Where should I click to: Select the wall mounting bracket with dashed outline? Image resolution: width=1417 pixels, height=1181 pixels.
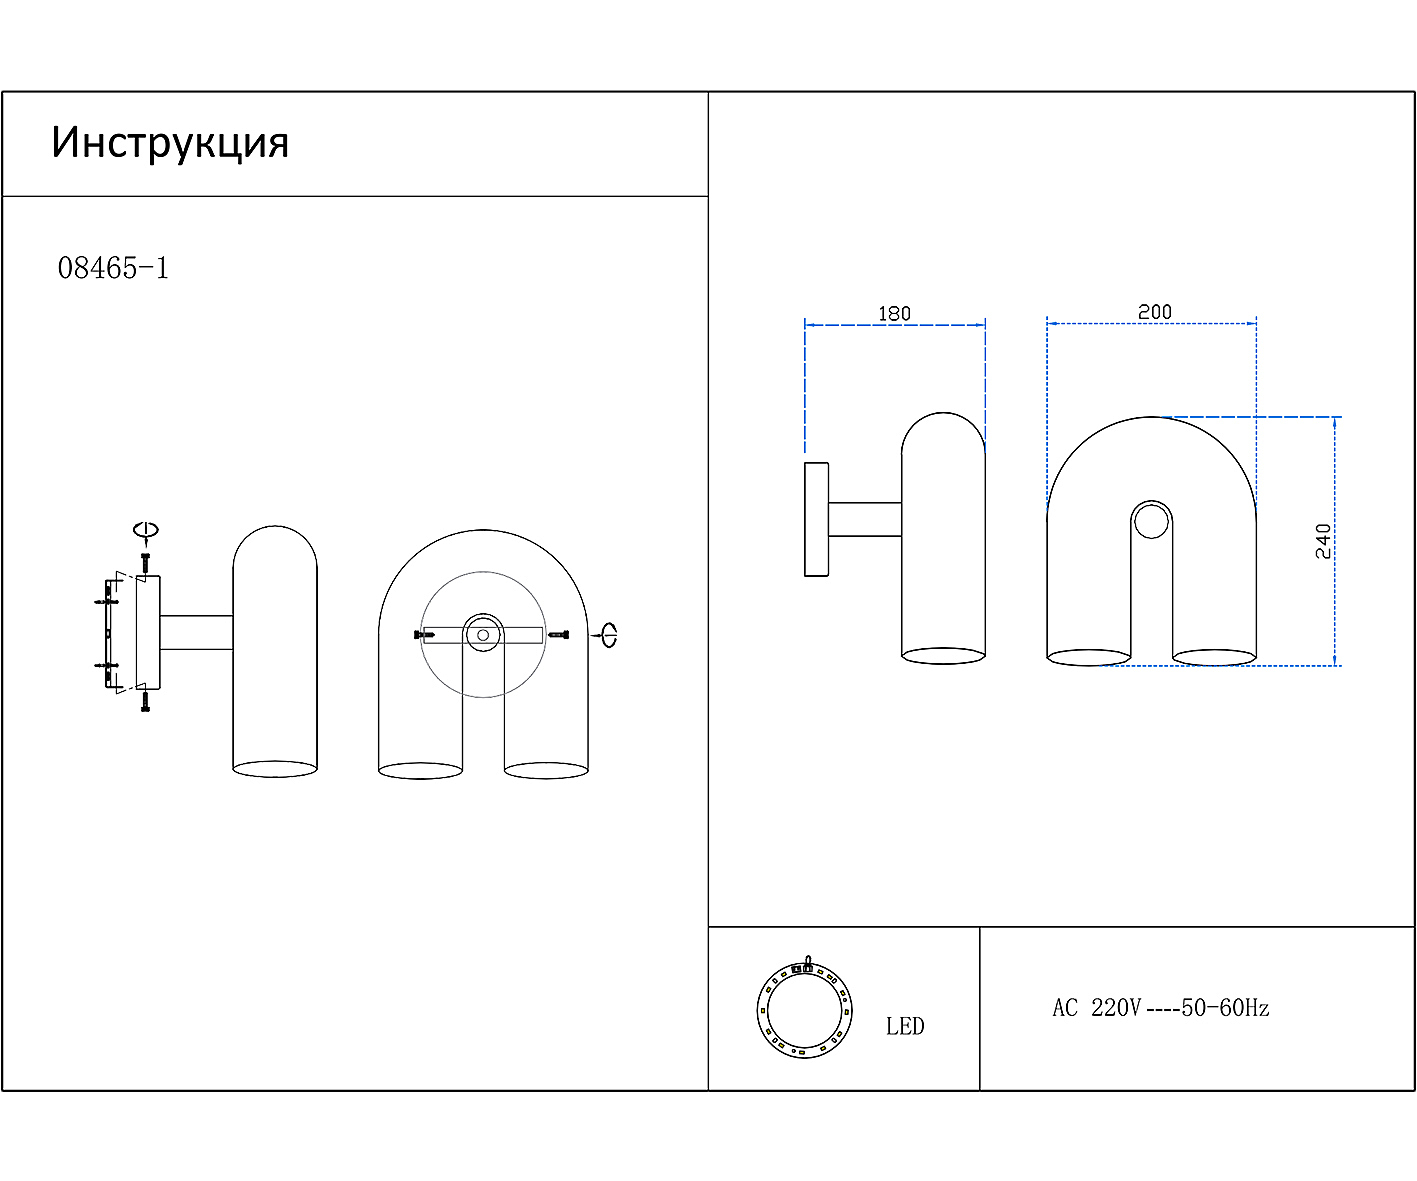110,634
